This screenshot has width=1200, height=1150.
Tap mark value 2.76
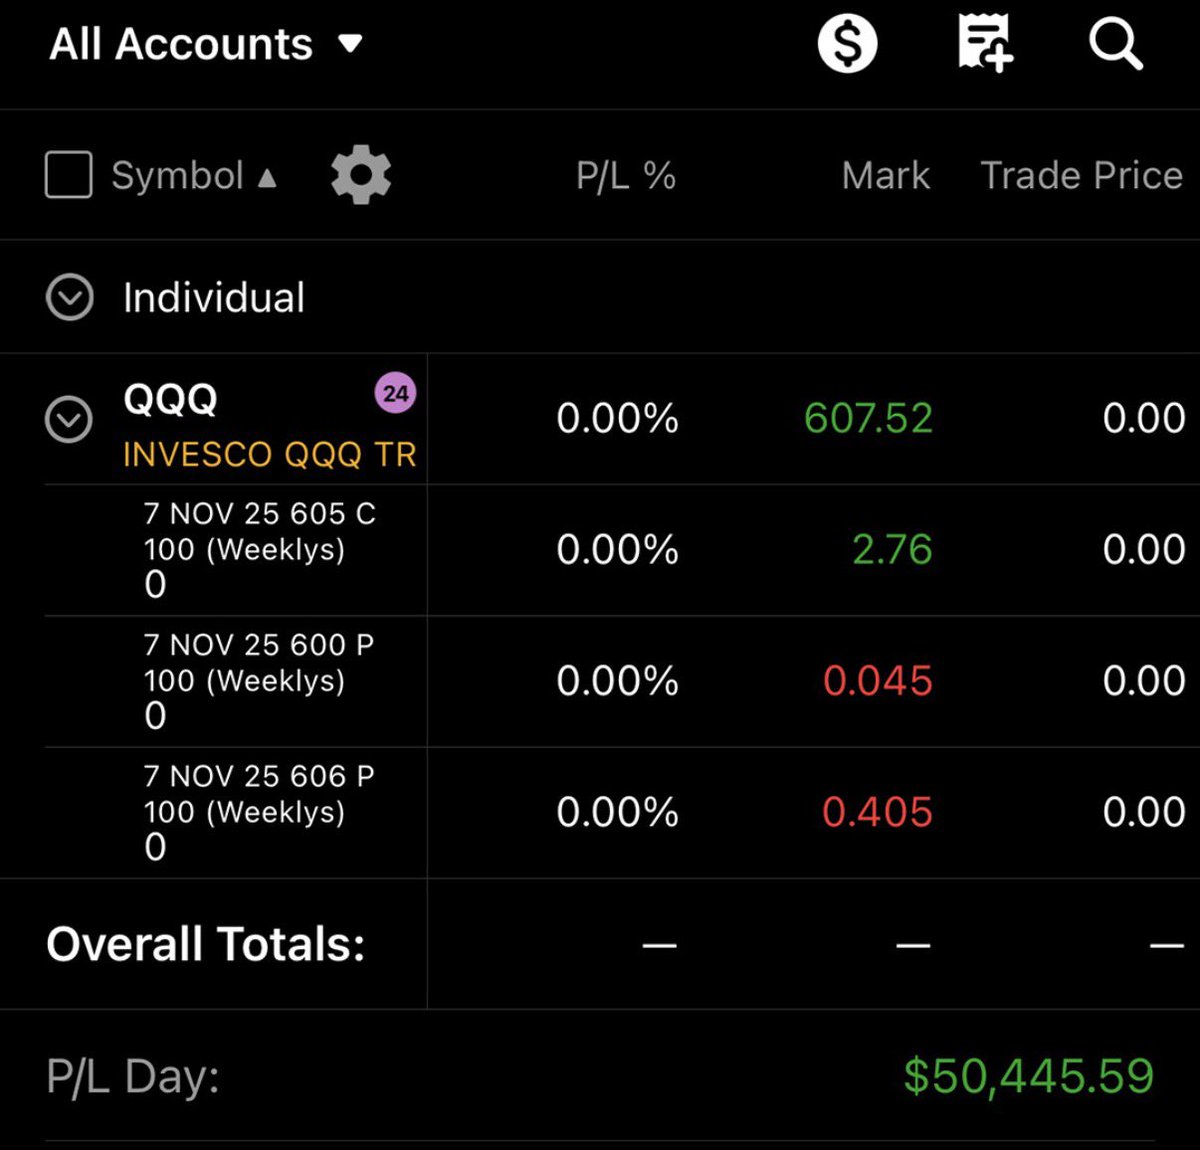point(892,550)
